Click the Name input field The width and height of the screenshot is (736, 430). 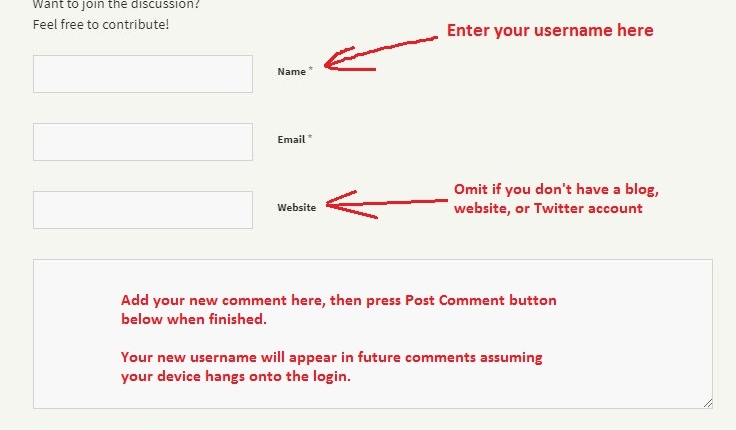[142, 74]
